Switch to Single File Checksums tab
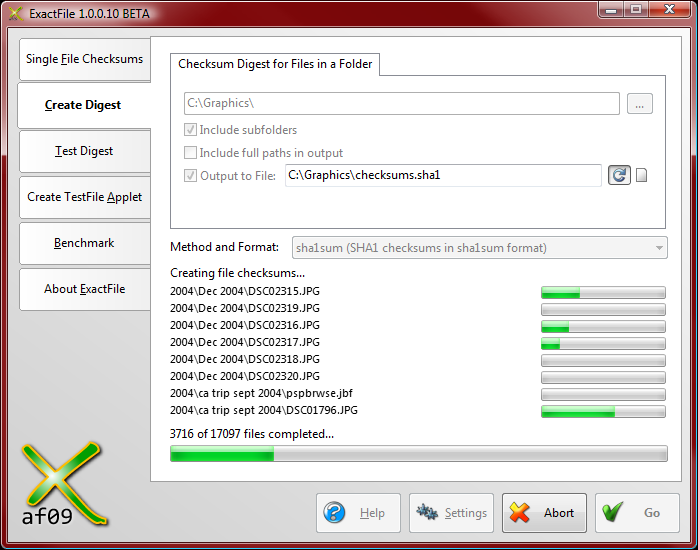The image size is (698, 550). (x=85, y=59)
